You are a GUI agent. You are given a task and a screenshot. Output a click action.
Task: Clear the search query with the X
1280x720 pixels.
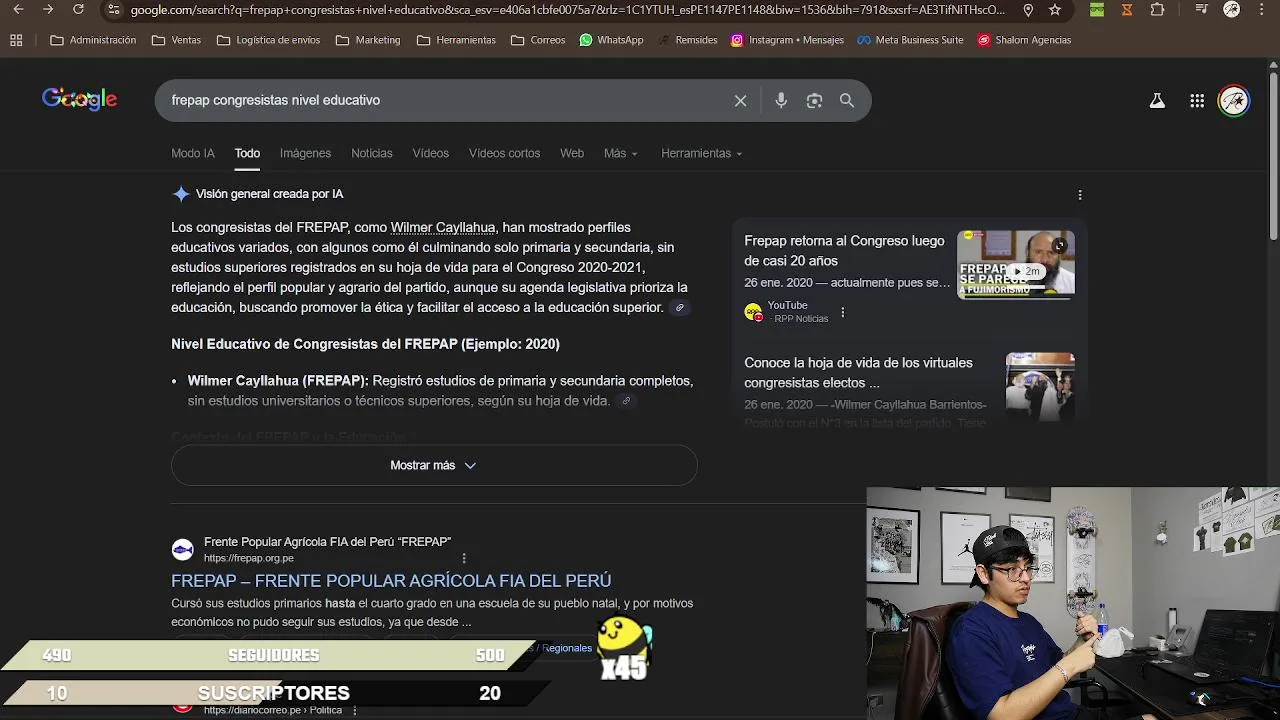(740, 101)
